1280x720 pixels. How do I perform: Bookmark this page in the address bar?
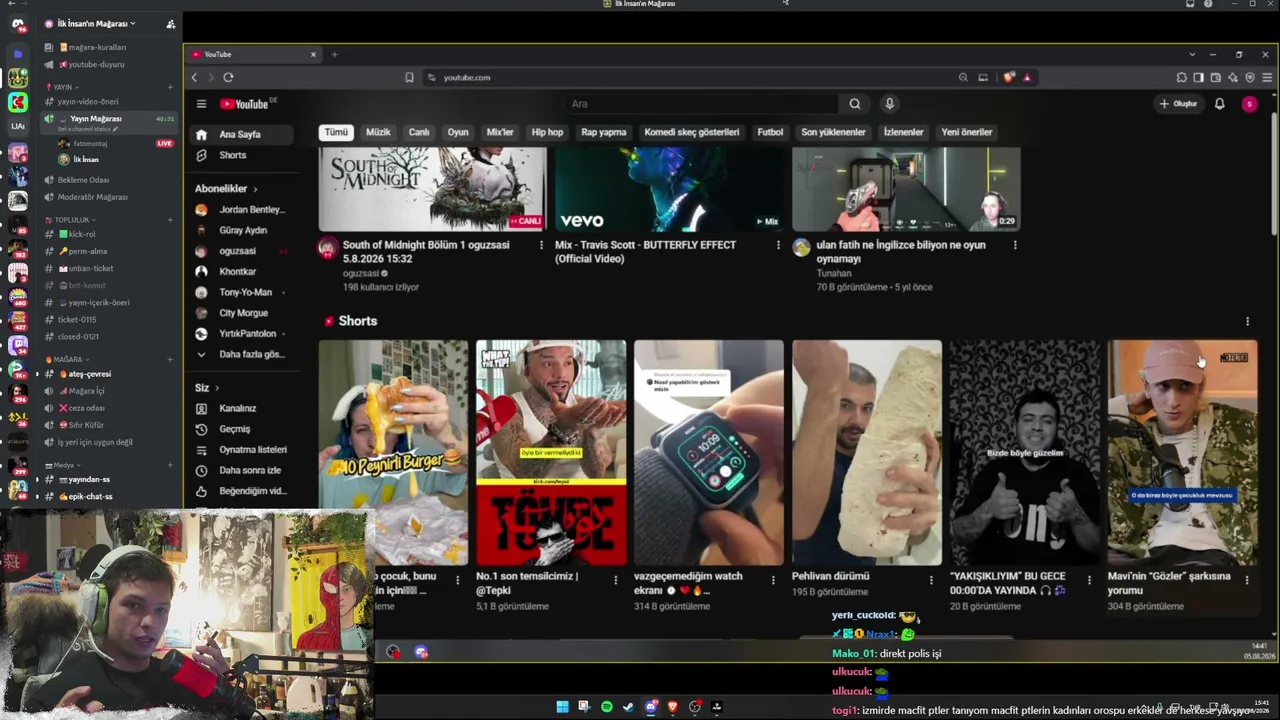pyautogui.click(x=409, y=77)
